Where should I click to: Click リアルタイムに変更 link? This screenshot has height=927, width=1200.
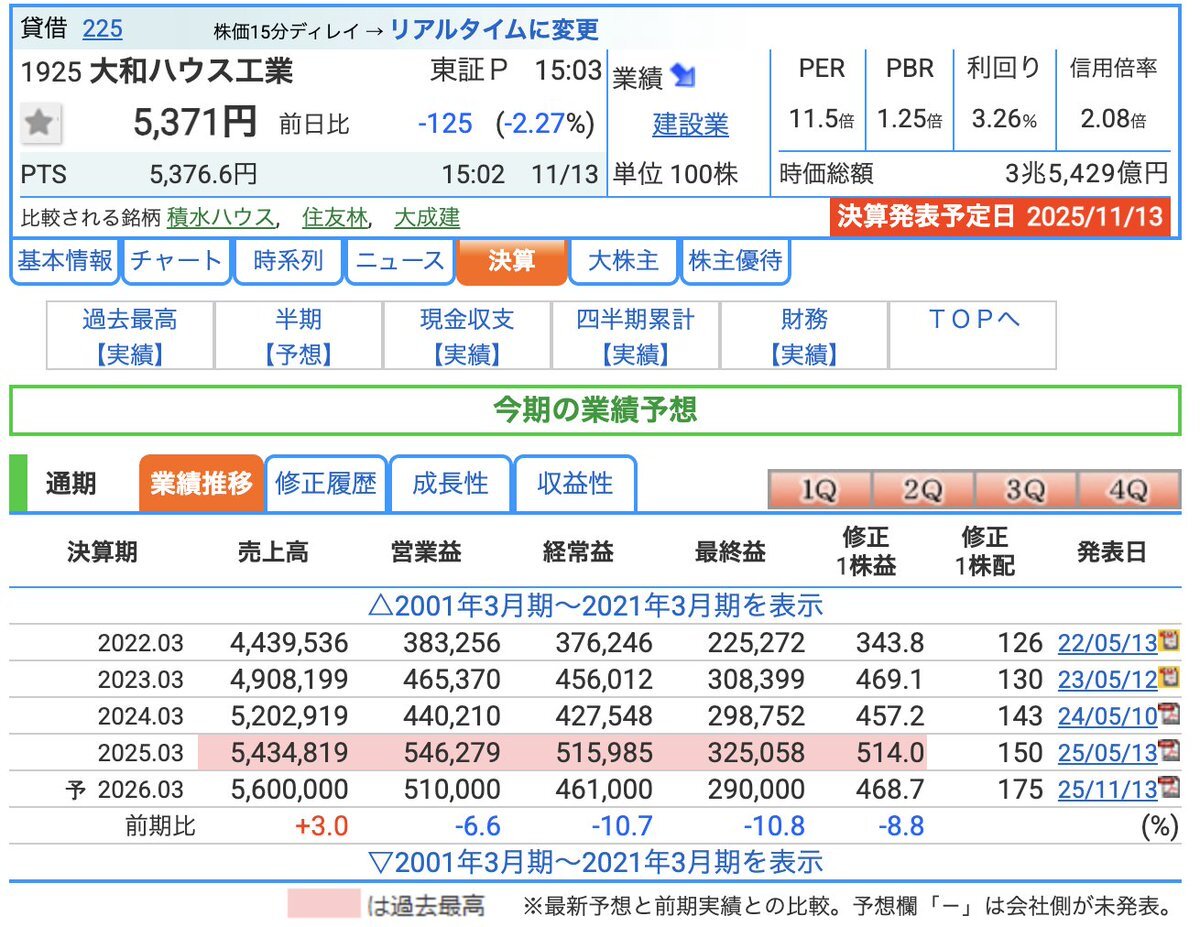pos(494,30)
